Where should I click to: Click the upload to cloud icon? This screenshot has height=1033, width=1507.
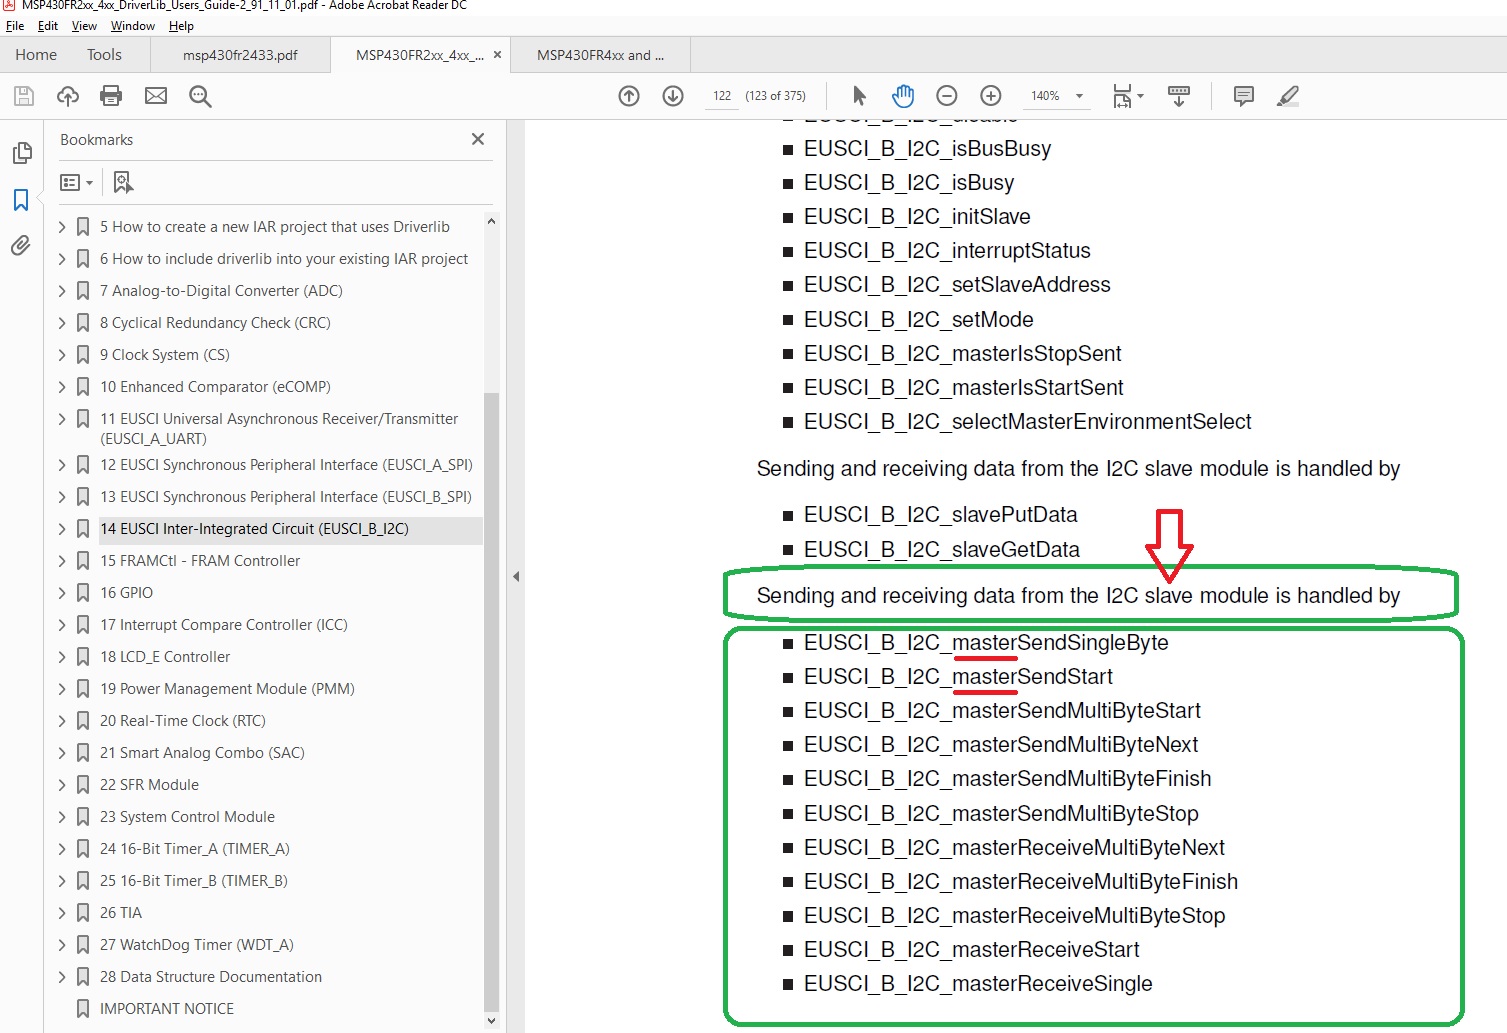pos(68,96)
